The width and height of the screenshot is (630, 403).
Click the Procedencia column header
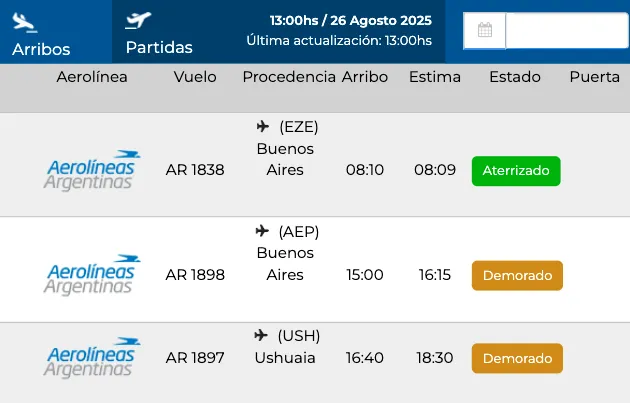pyautogui.click(x=289, y=77)
